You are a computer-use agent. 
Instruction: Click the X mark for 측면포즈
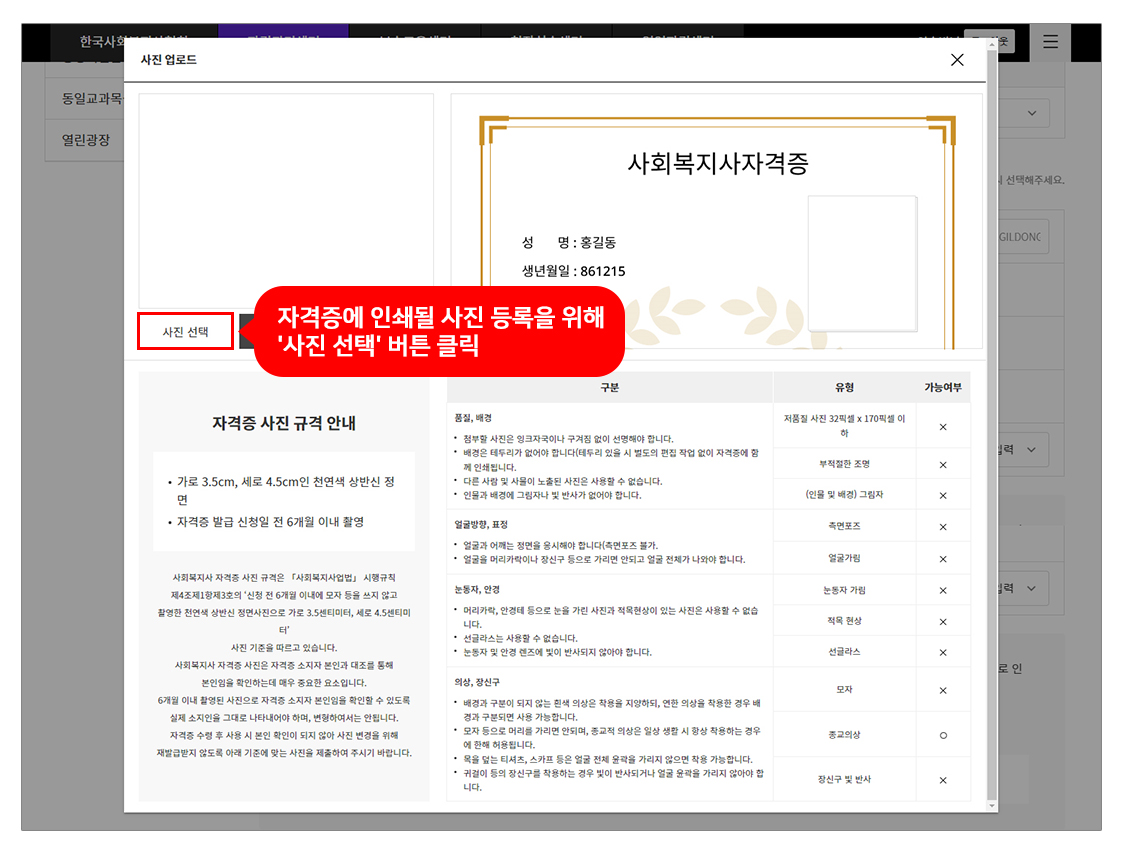coord(942,527)
